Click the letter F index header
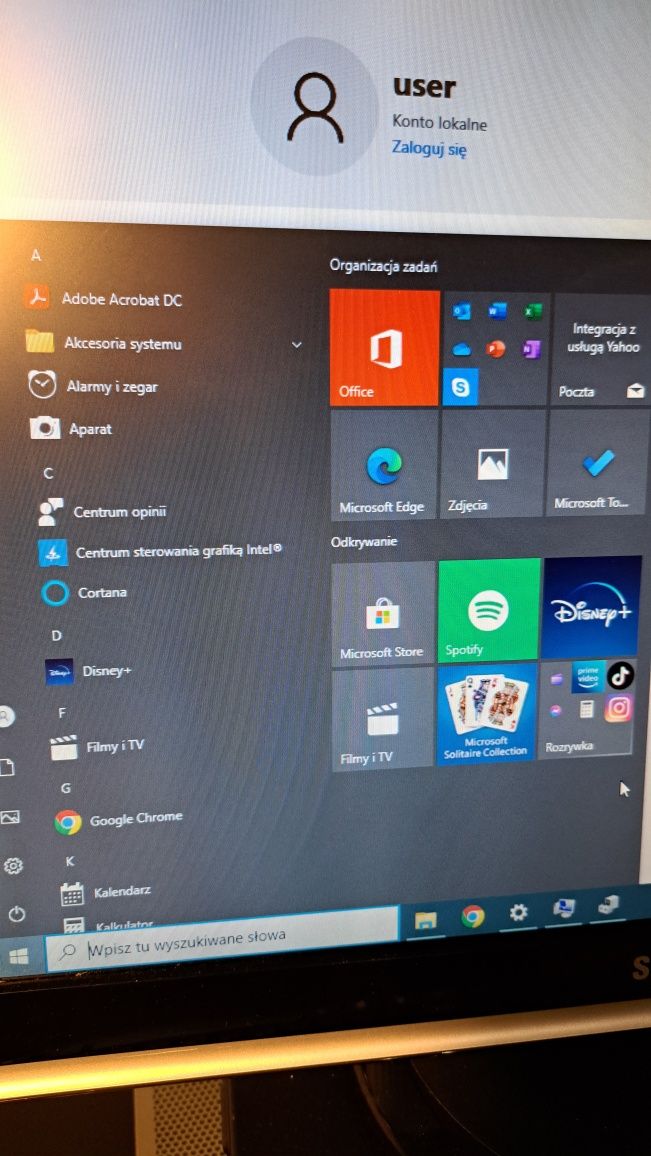Screen dimensions: 651x1156 62,713
